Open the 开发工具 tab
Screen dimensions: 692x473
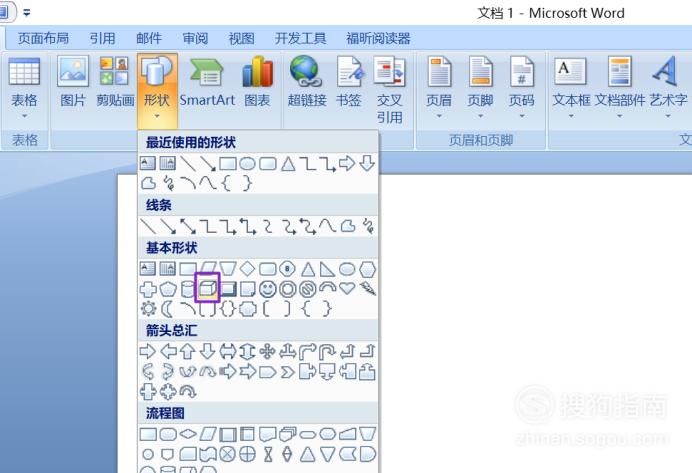(x=301, y=38)
